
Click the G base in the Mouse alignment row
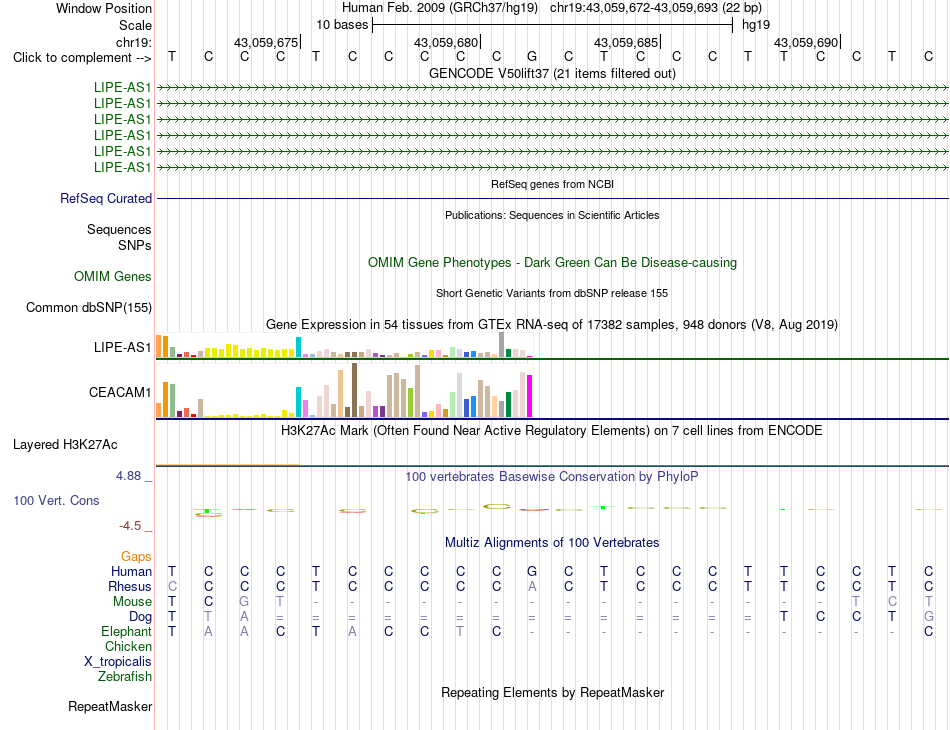click(244, 602)
